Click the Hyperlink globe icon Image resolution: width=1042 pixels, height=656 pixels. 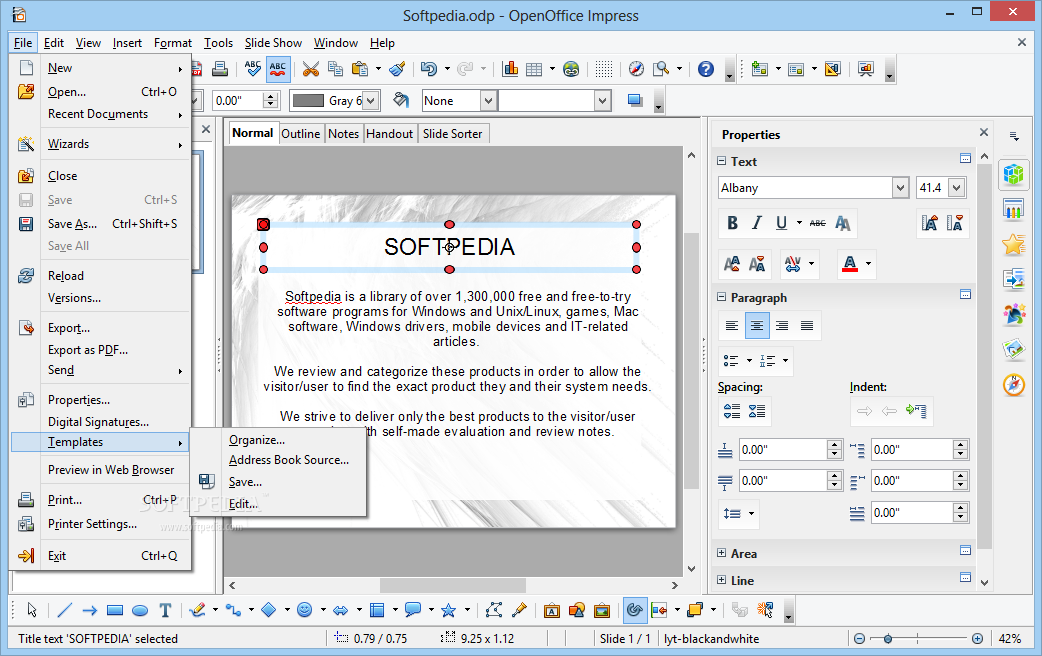(571, 68)
